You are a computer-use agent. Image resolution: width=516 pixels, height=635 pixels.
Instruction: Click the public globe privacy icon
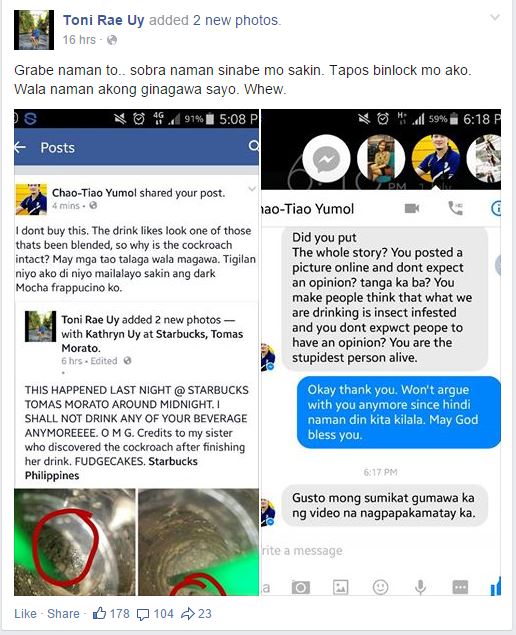point(112,40)
